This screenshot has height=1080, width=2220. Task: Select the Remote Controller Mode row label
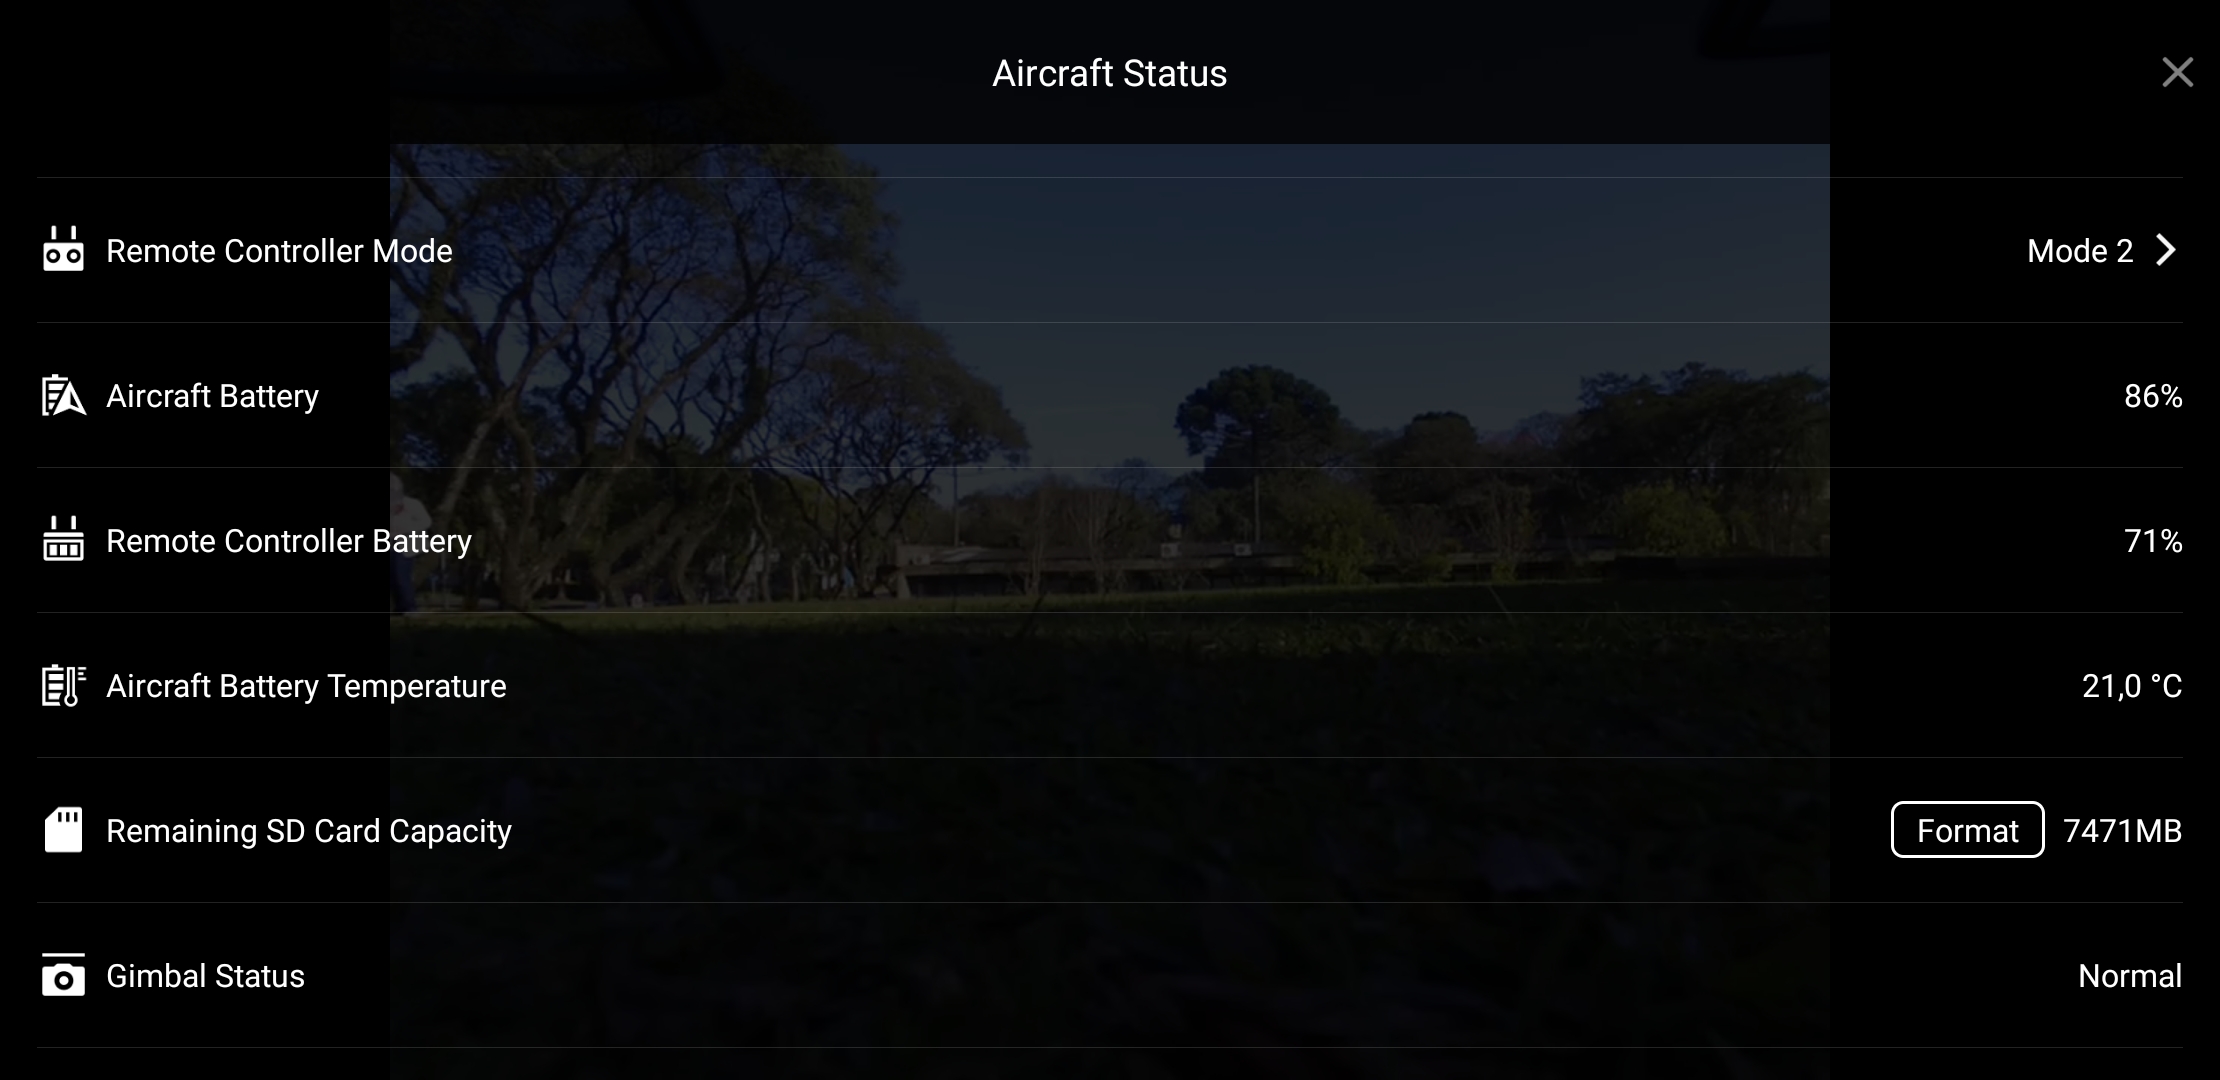coord(279,251)
